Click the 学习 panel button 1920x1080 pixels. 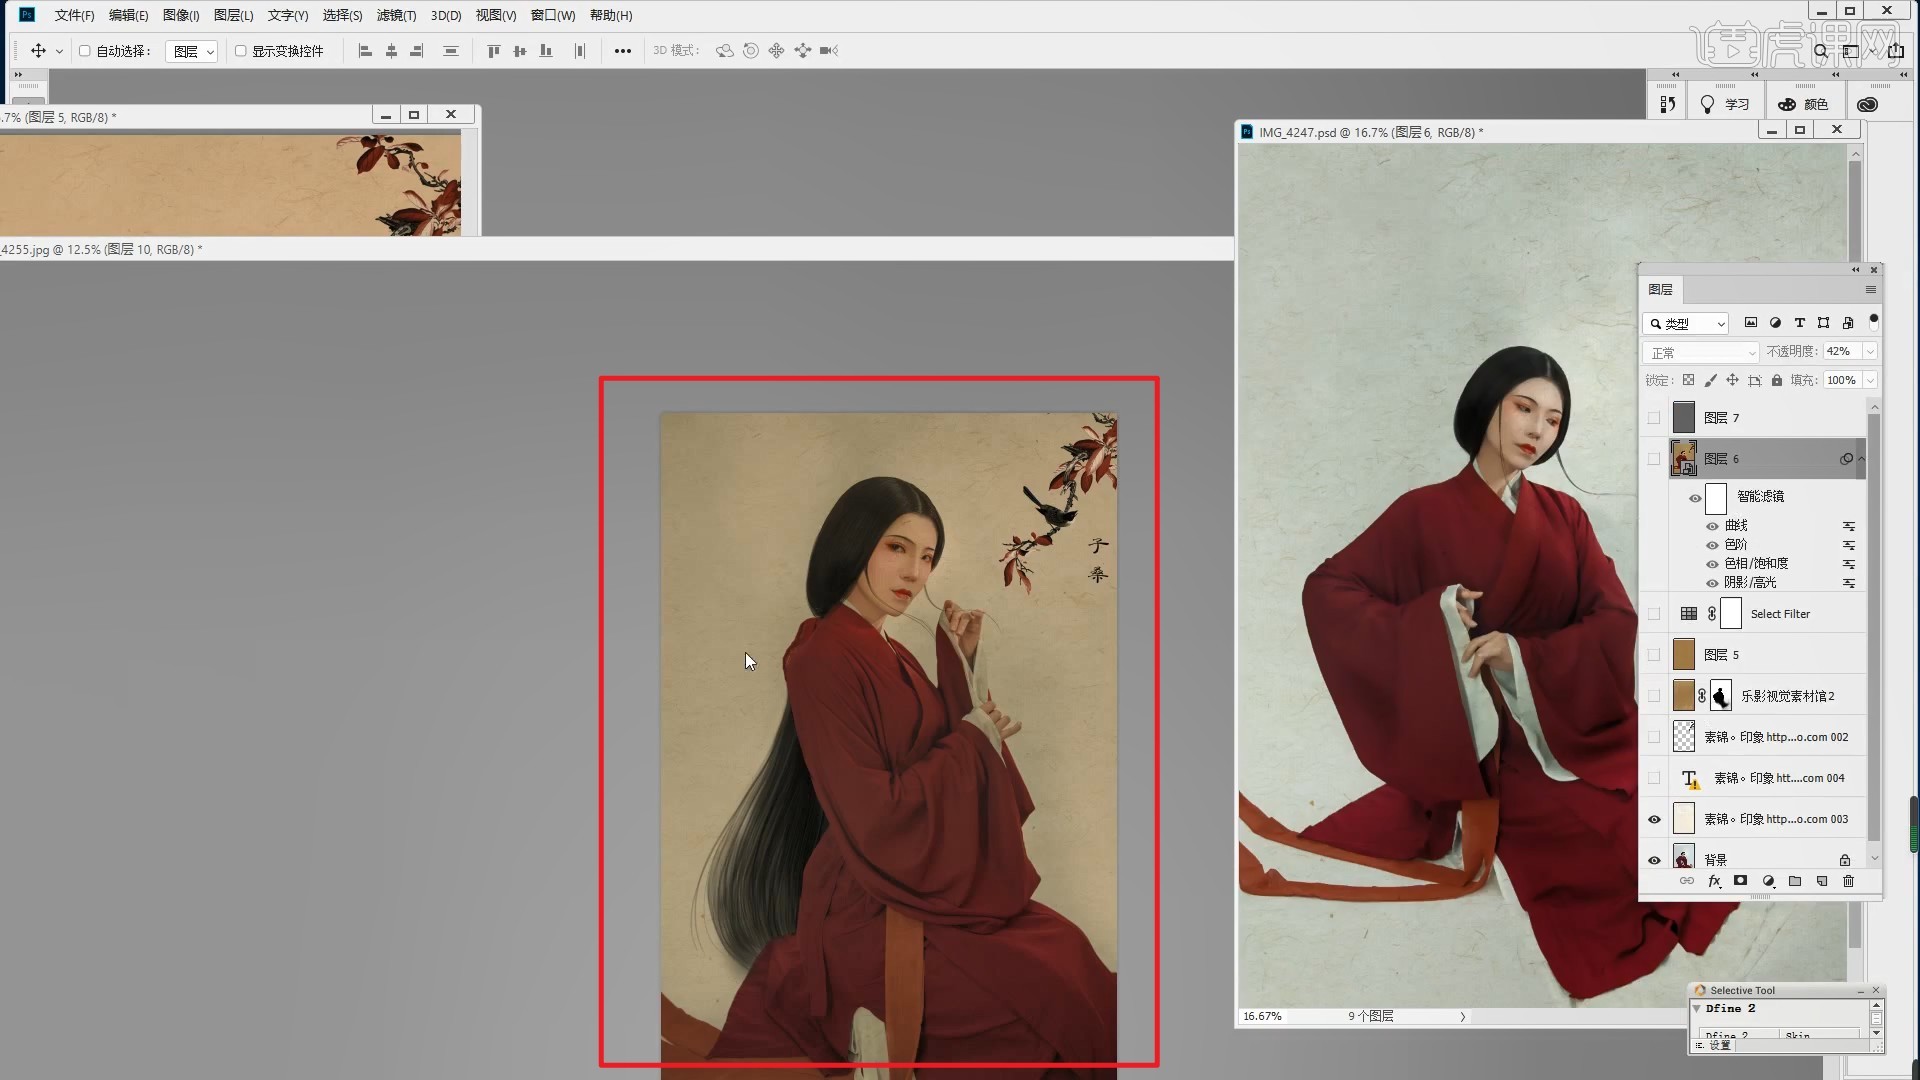click(x=1725, y=104)
